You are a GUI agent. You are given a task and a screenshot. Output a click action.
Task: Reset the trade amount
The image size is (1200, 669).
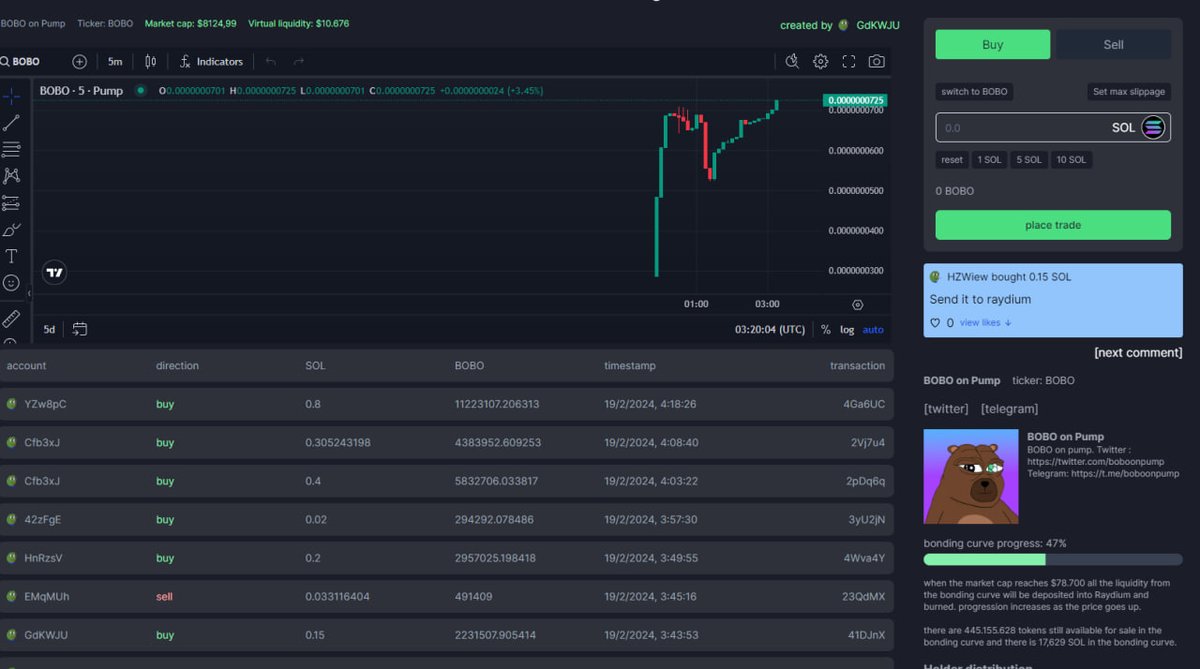pyautogui.click(x=952, y=160)
